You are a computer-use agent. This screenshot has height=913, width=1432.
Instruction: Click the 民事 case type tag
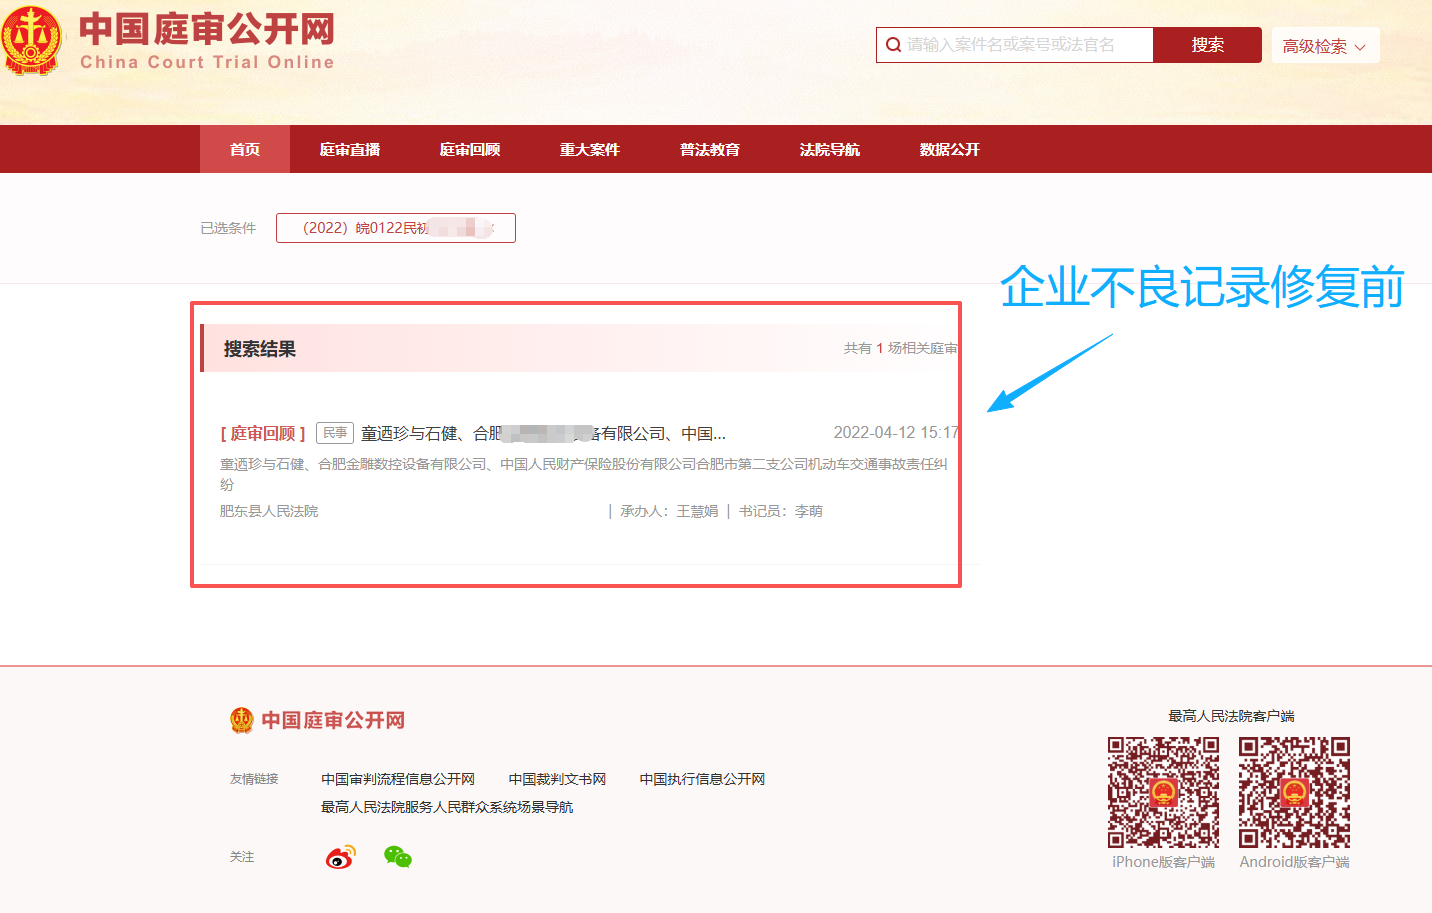pyautogui.click(x=335, y=432)
